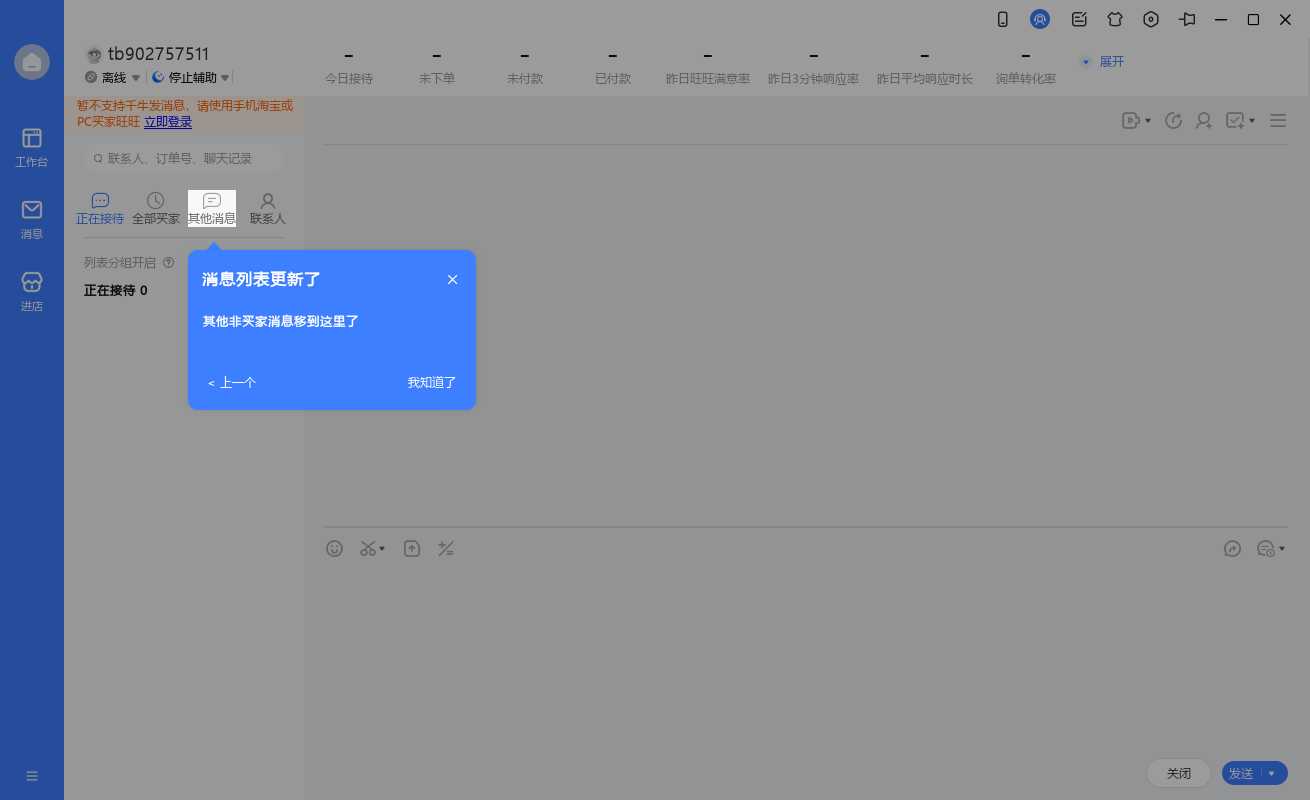Click the video call icon in chat header

[x=1130, y=120]
